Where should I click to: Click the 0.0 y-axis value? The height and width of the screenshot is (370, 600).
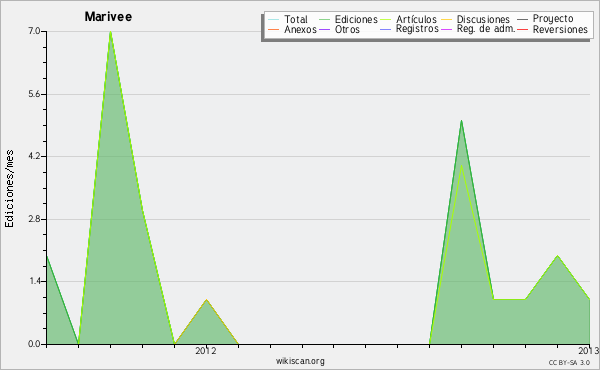[x=34, y=344]
